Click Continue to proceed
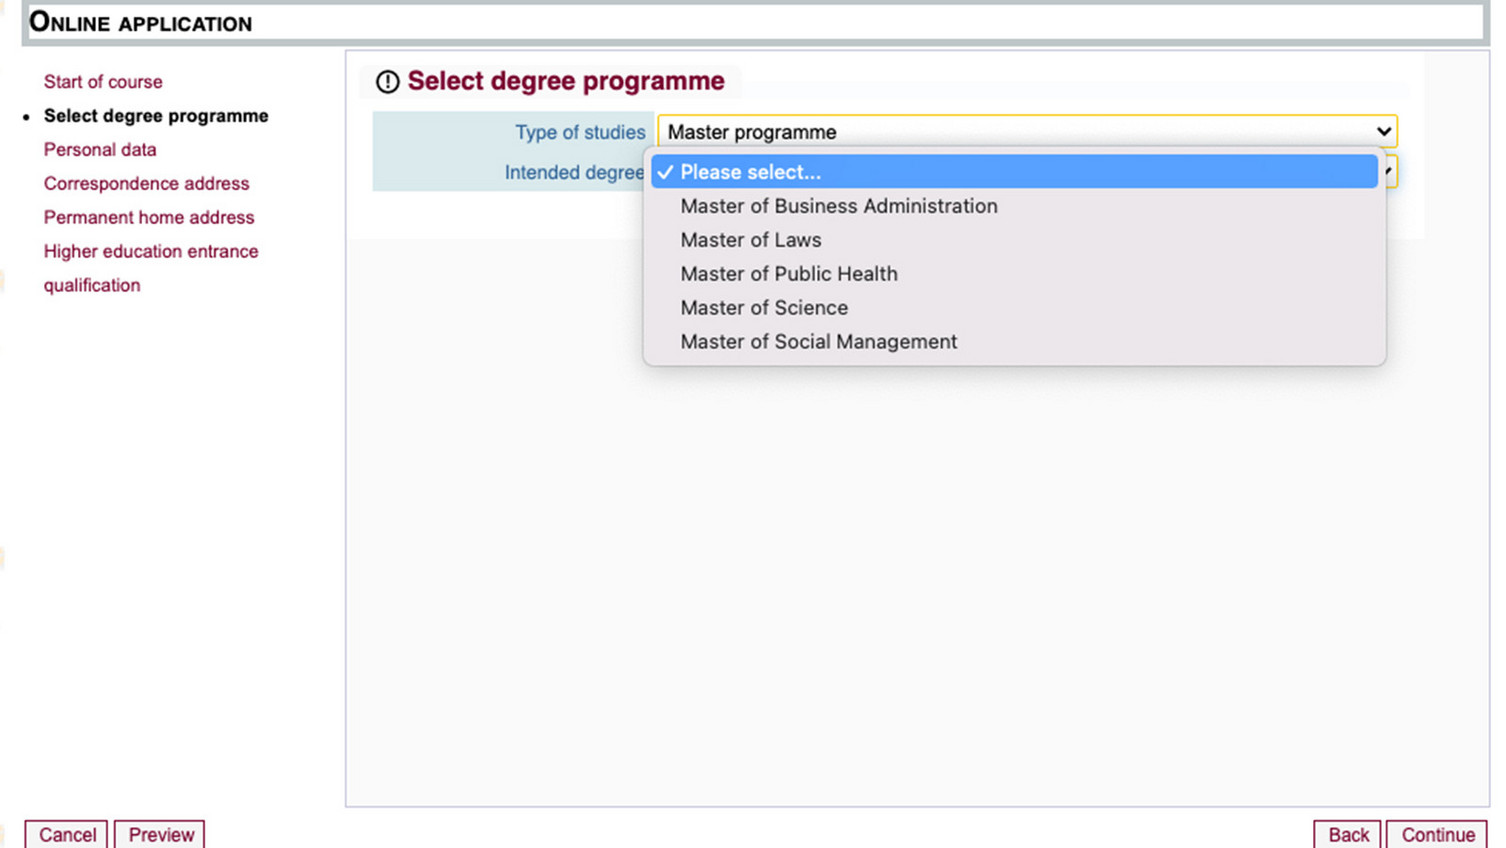This screenshot has height=848, width=1506. pyautogui.click(x=1437, y=835)
